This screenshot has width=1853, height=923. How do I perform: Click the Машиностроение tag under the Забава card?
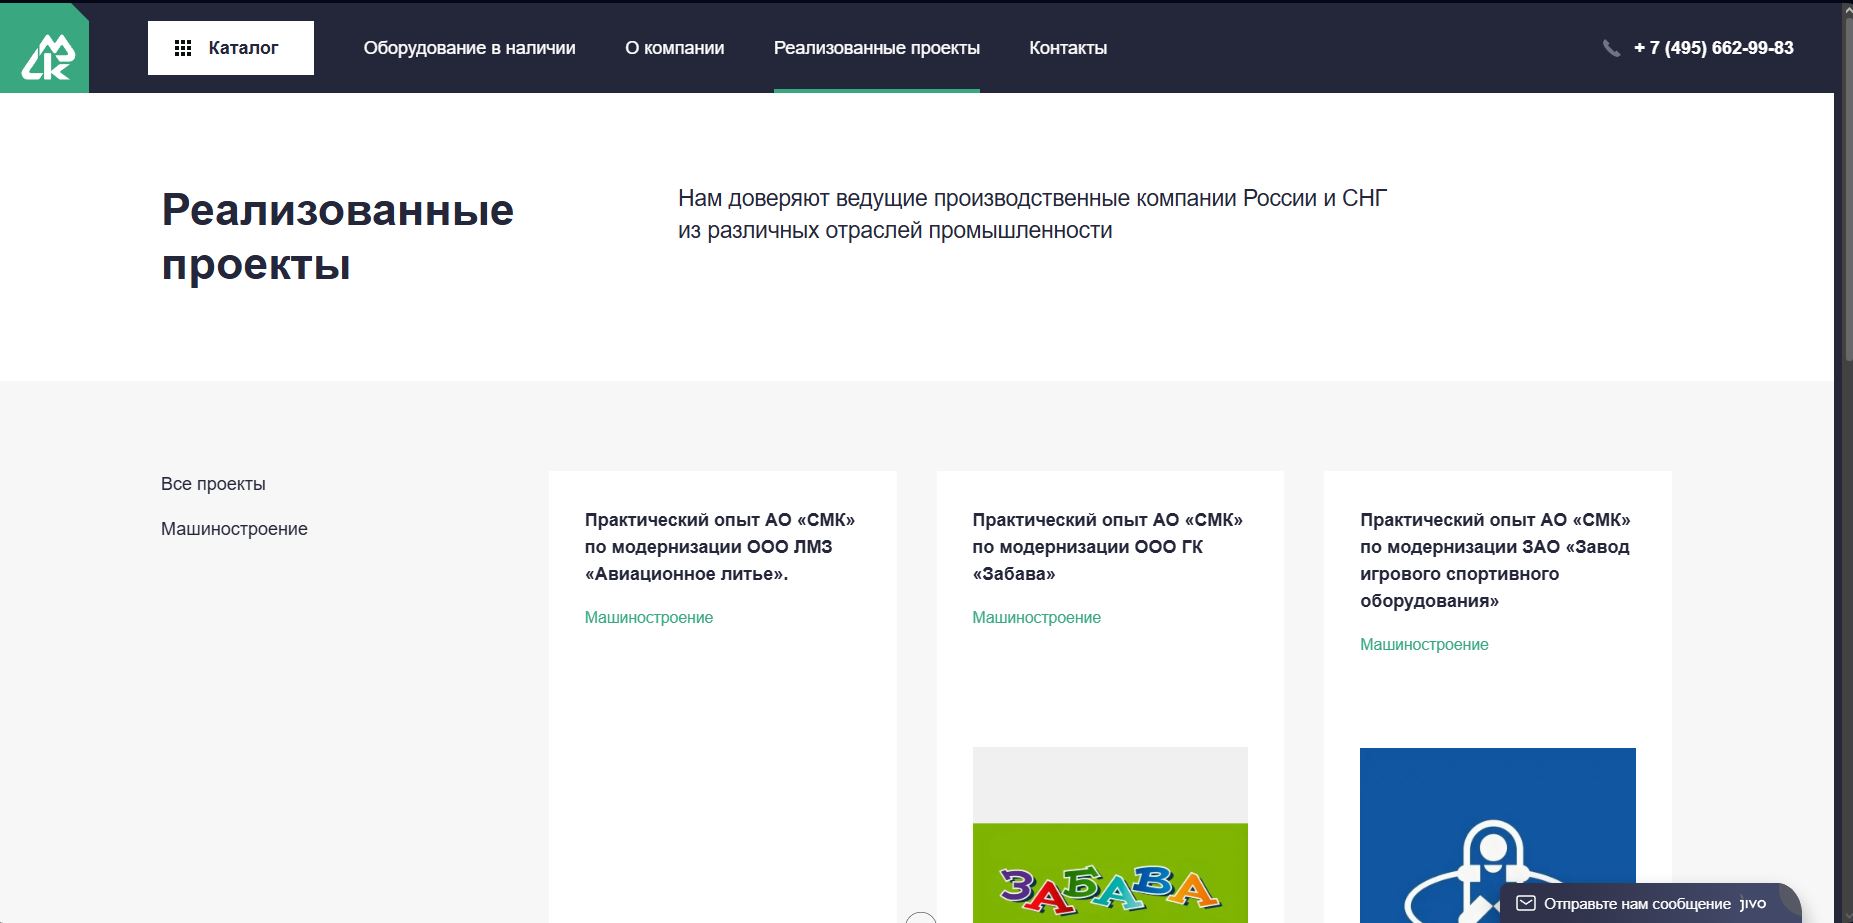[1036, 618]
